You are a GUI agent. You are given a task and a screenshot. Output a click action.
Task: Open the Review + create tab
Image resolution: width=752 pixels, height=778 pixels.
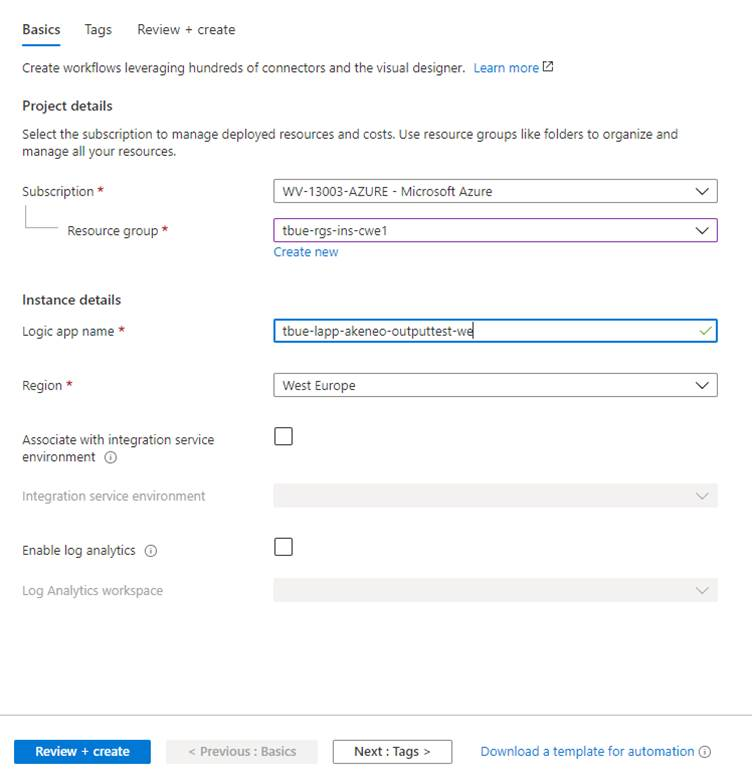186,30
